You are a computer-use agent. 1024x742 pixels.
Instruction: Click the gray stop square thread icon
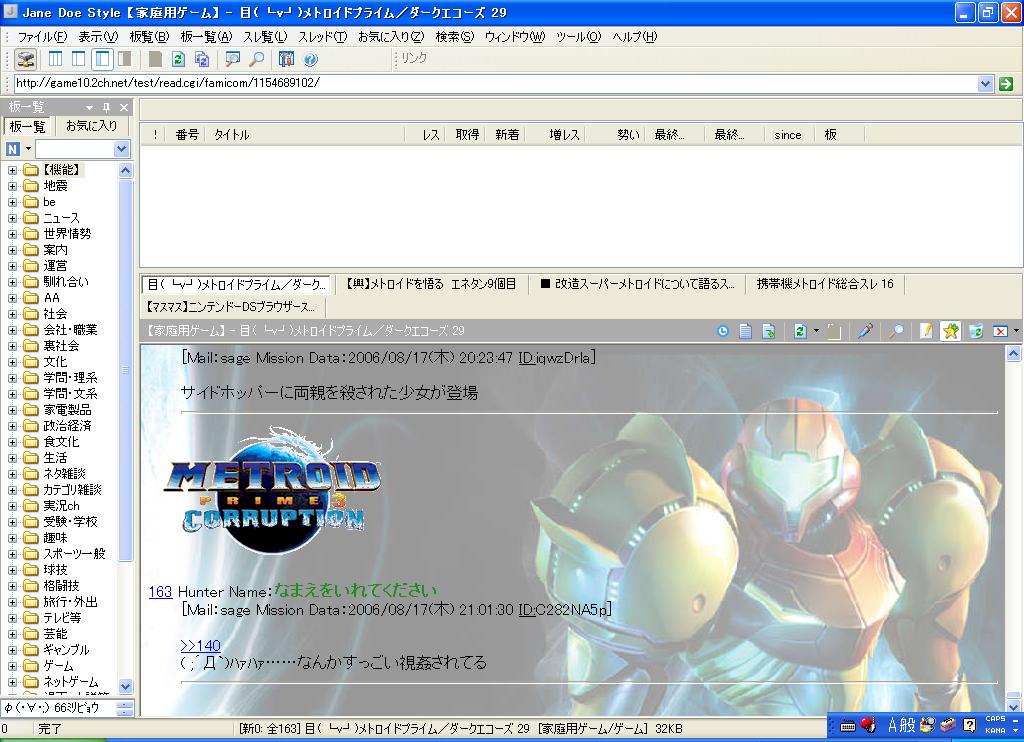tap(834, 331)
